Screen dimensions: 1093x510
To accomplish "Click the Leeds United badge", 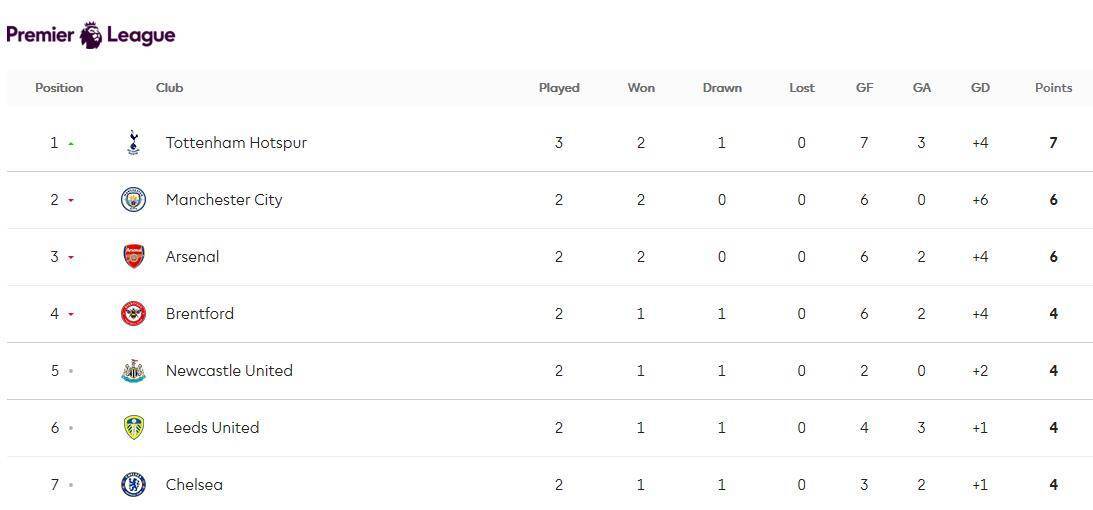I will [x=133, y=428].
